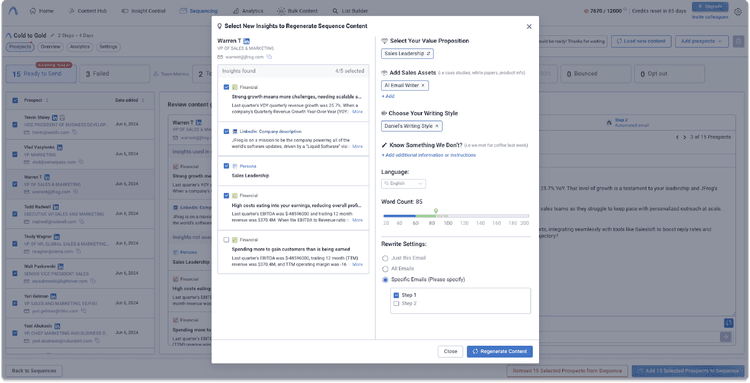Open the settings gear icon in top bar
This screenshot has height=383, width=750.
(738, 12)
